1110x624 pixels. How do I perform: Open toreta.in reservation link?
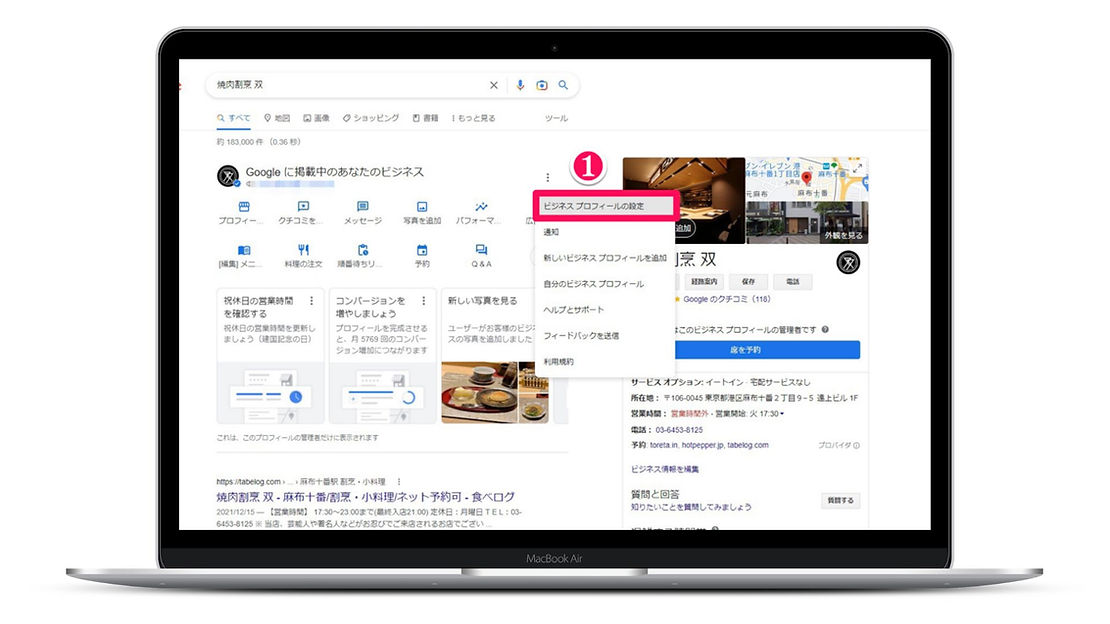click(663, 446)
